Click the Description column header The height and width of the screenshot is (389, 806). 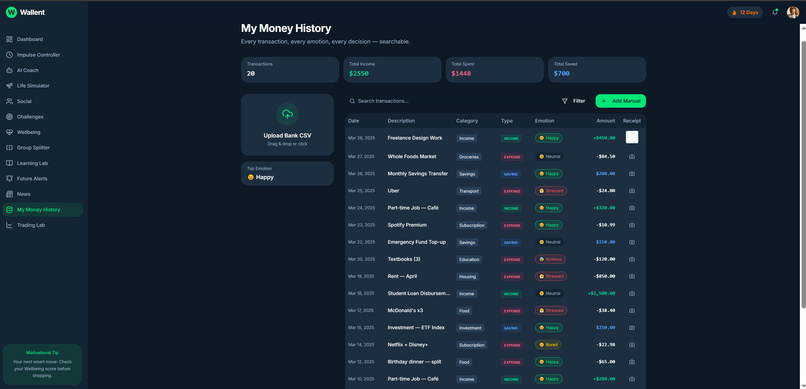(x=401, y=121)
